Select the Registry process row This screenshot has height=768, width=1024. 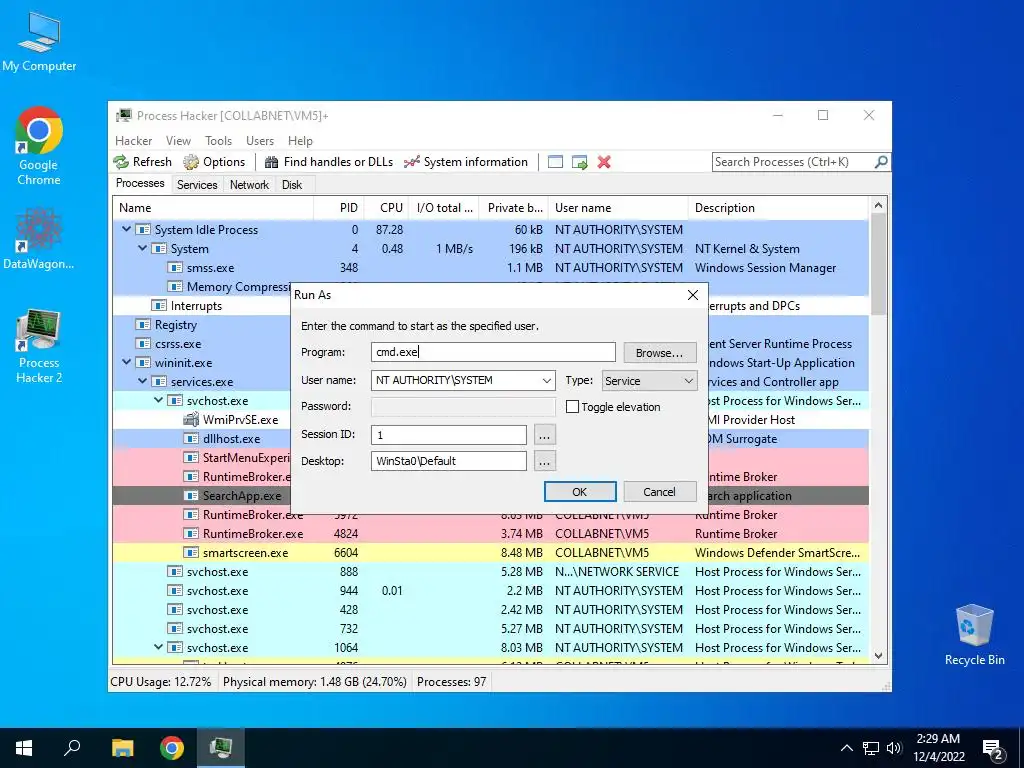(202, 325)
